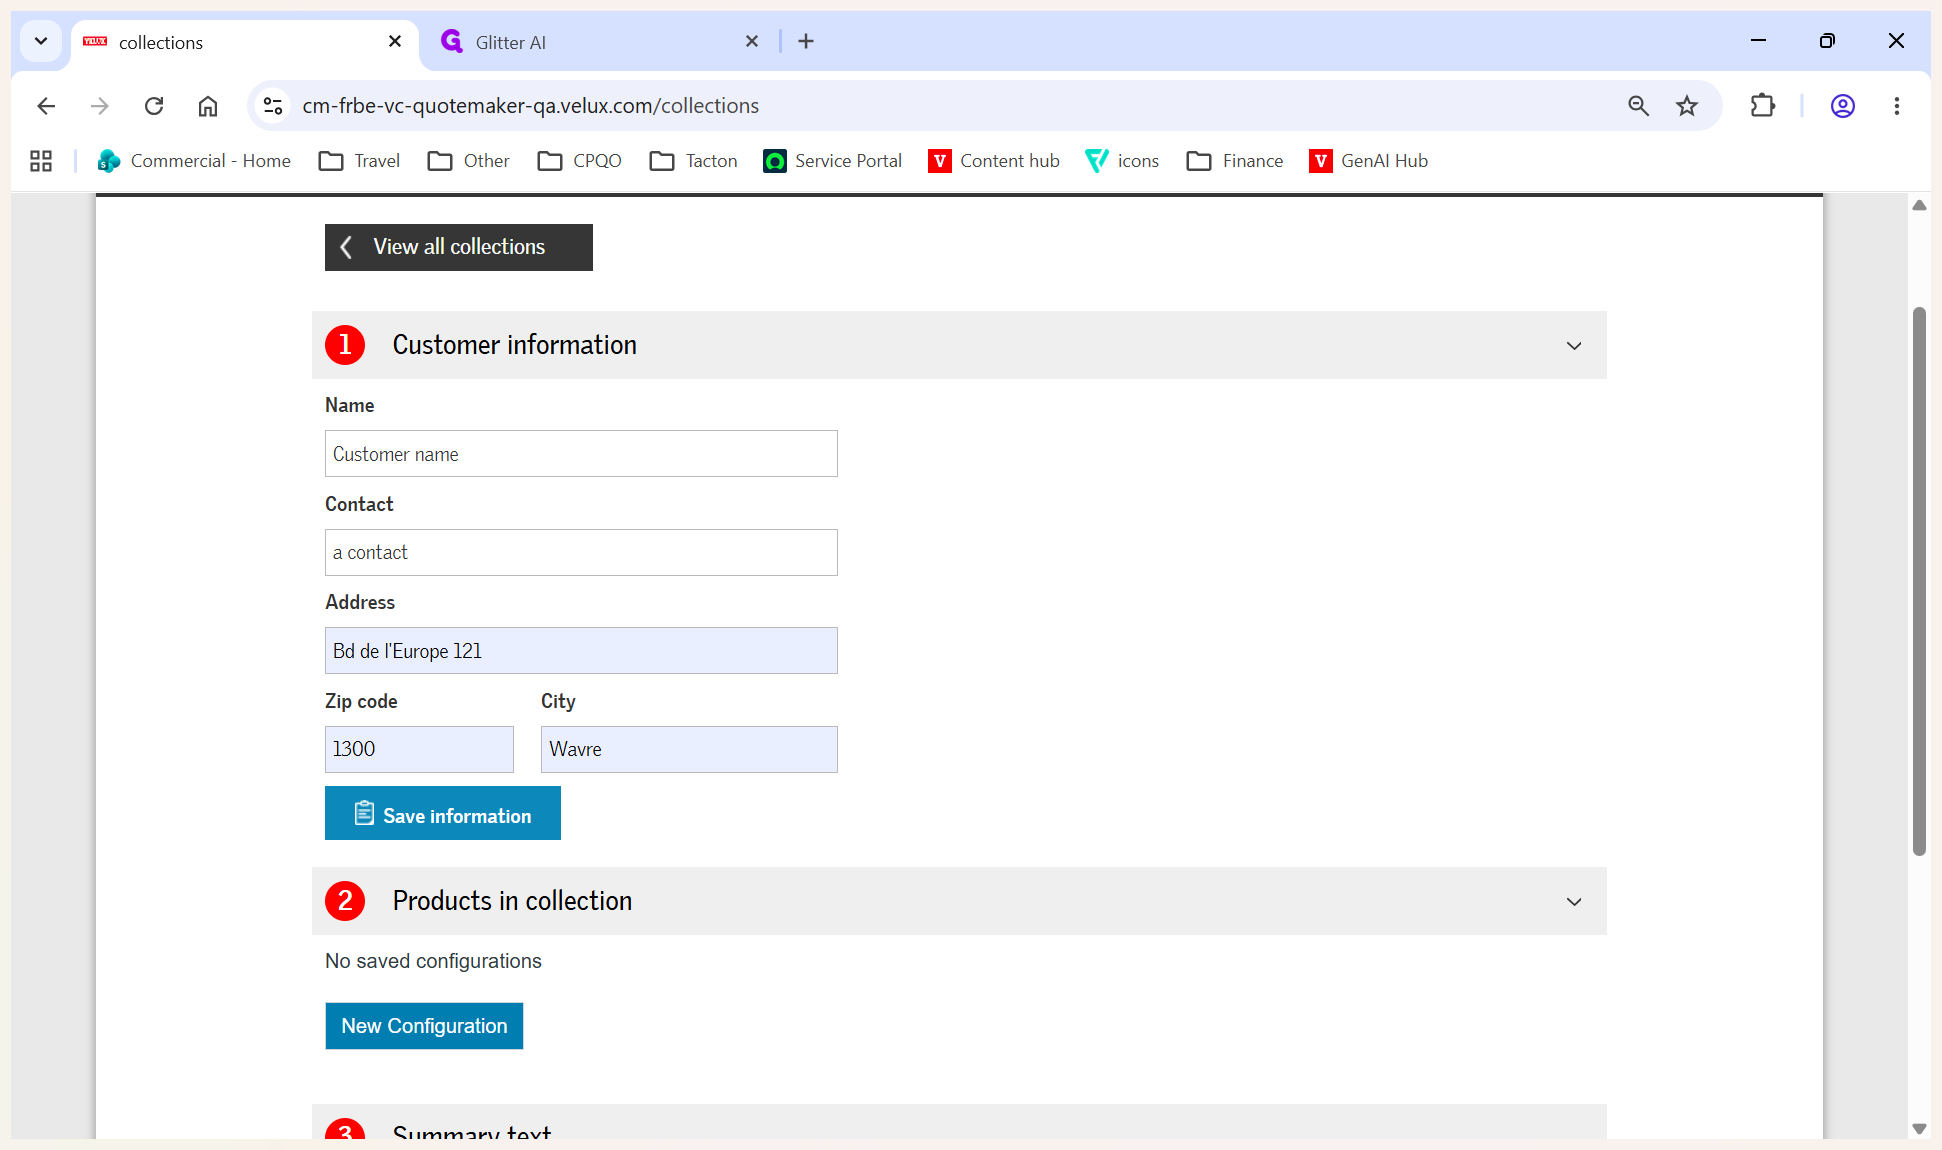The width and height of the screenshot is (1942, 1150).
Task: Open the Travel bookmark folder
Action: point(359,161)
